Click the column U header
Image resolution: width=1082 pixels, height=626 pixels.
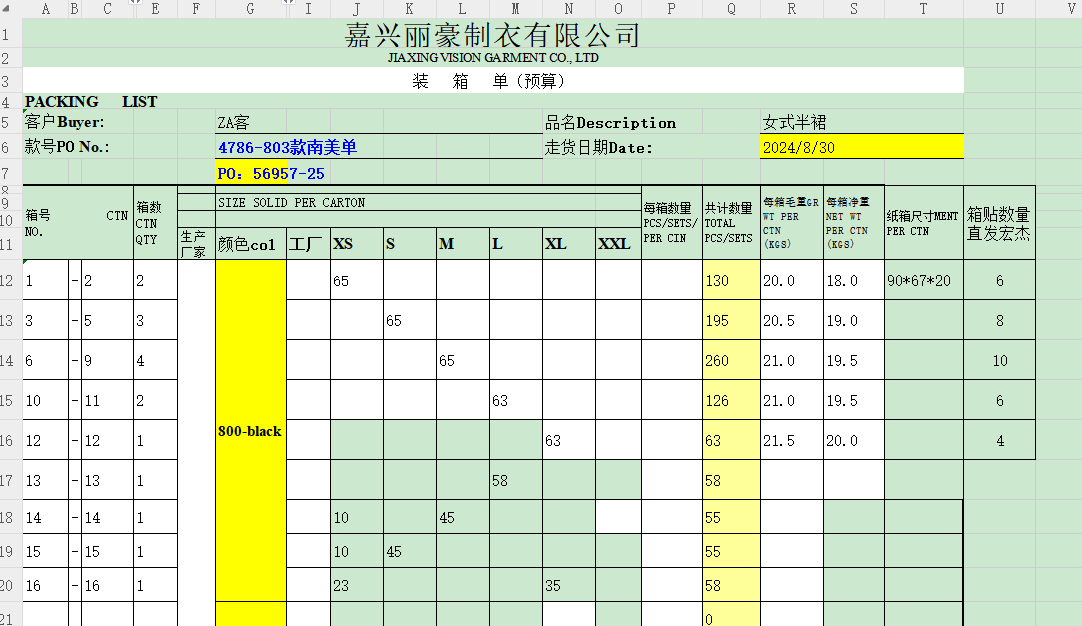point(999,9)
